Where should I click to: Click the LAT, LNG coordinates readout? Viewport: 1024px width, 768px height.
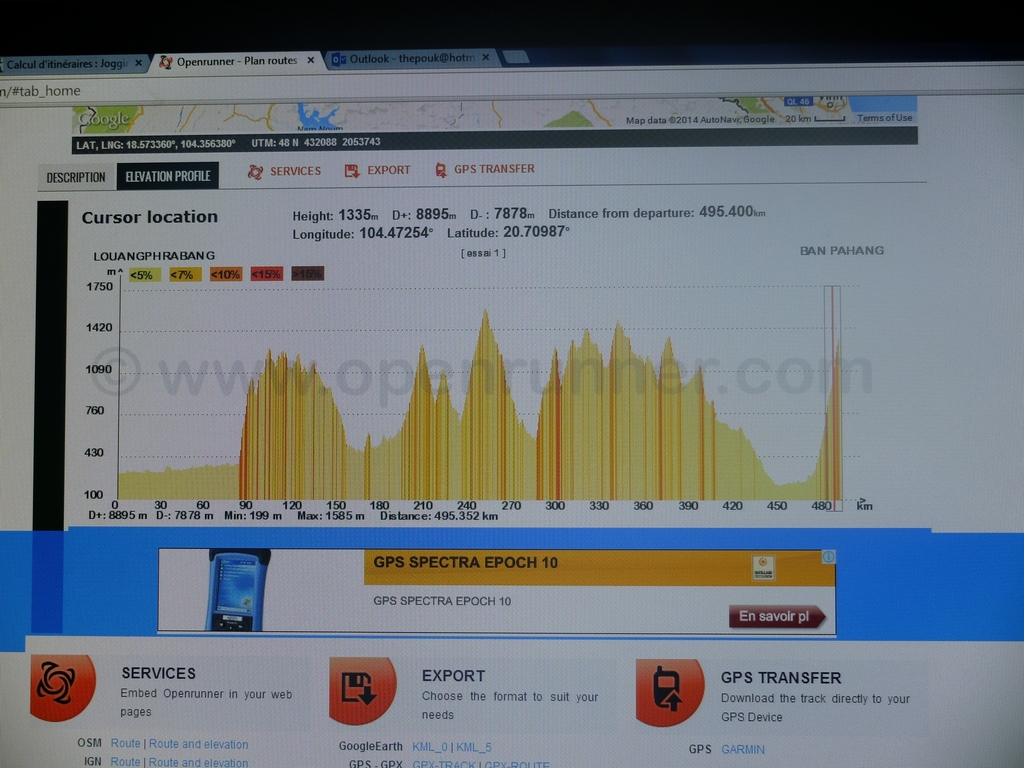[x=155, y=144]
